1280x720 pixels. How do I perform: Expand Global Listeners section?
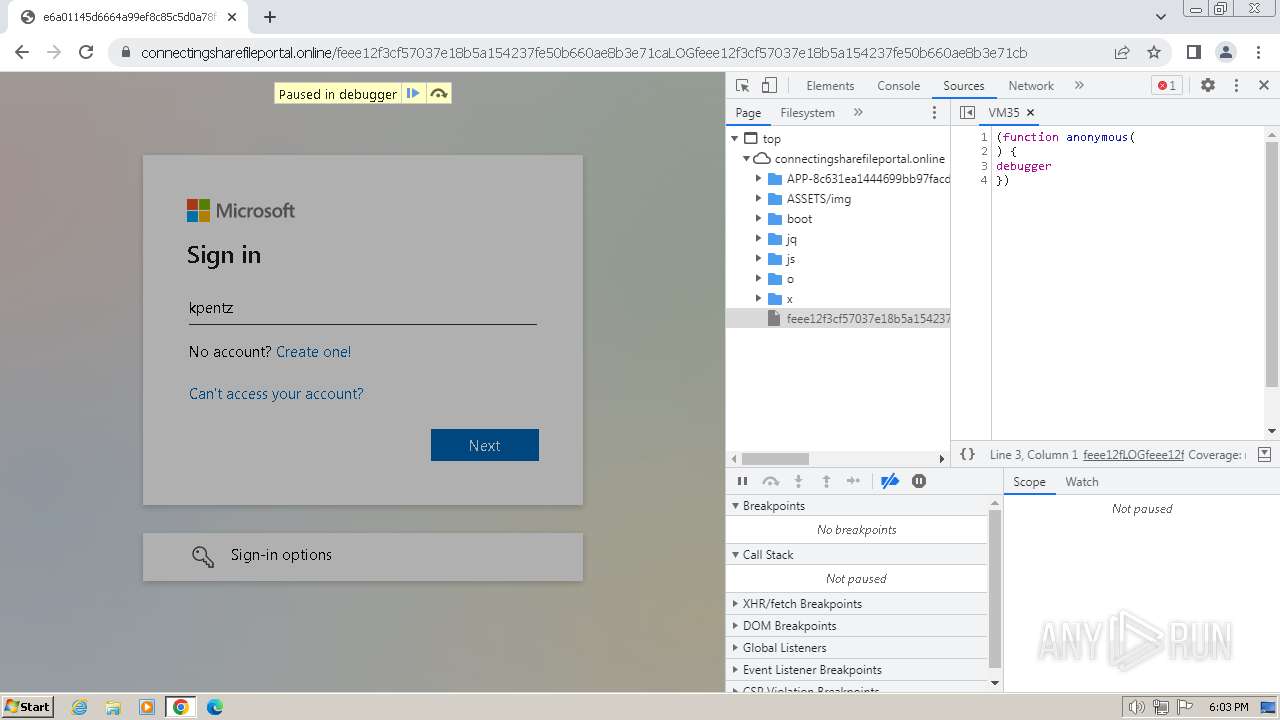857,648
